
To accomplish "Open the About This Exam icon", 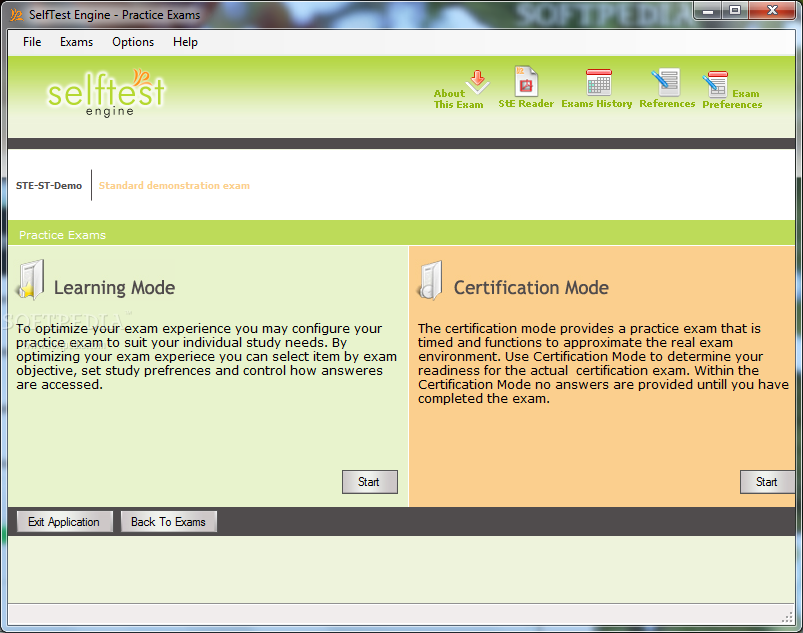I will coord(477,82).
